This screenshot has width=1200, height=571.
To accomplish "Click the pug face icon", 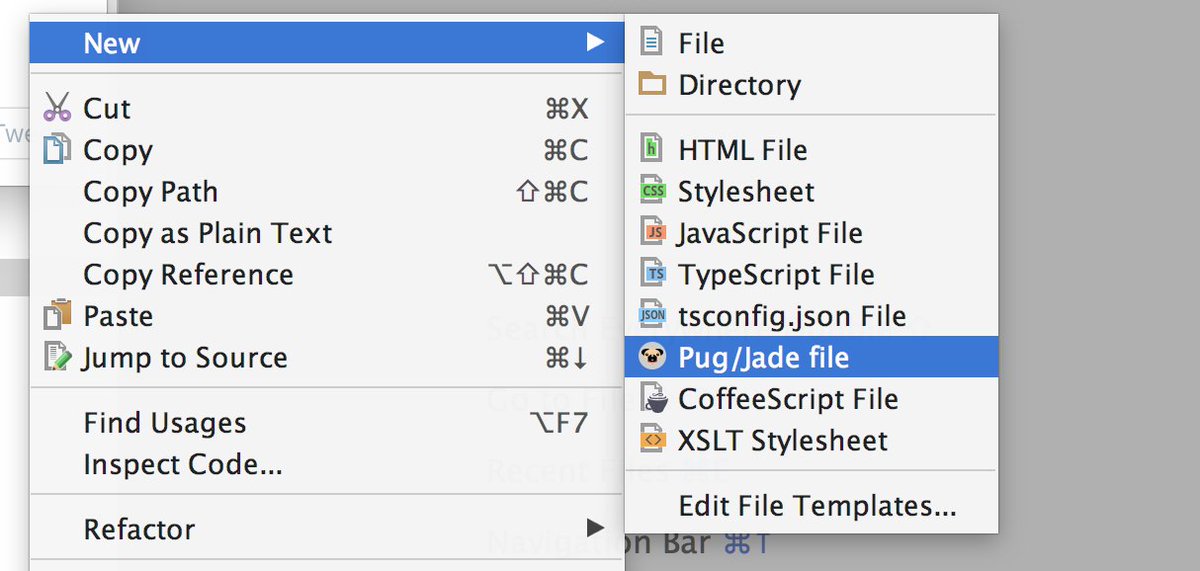I will coord(652,357).
